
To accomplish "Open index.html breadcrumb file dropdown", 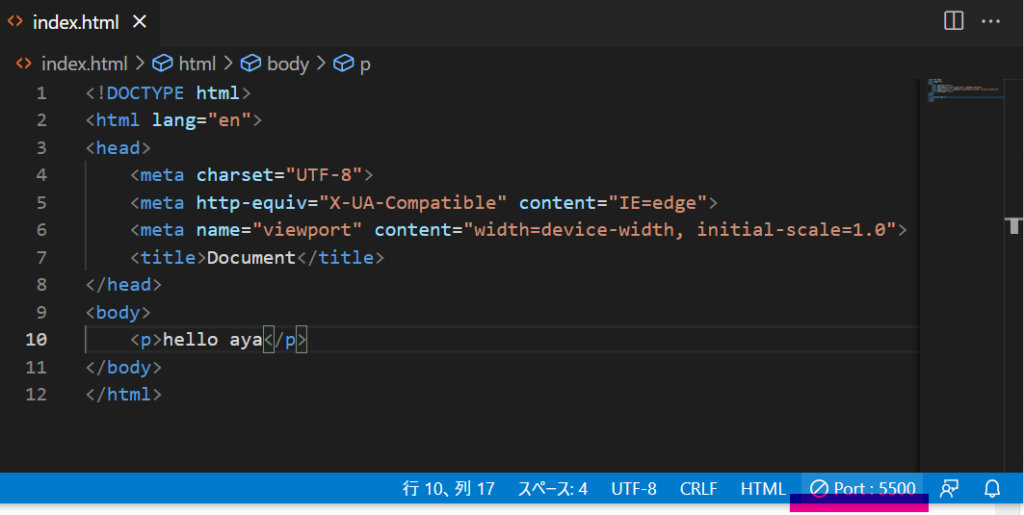I will [x=84, y=64].
